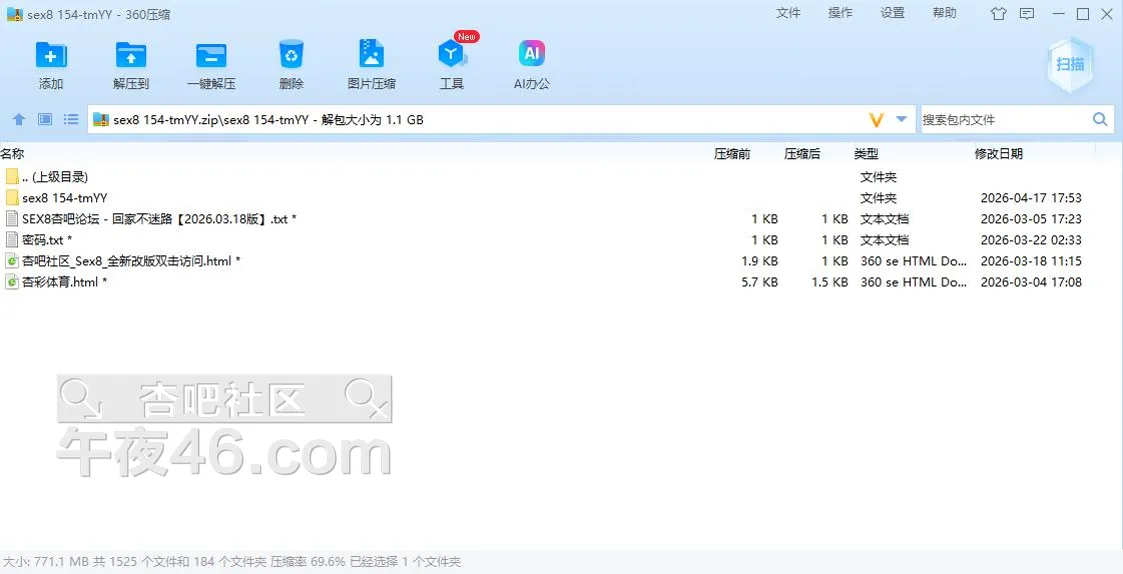This screenshot has height=574, width=1123.
Task: Switch to the detailed list view
Action: (x=71, y=120)
